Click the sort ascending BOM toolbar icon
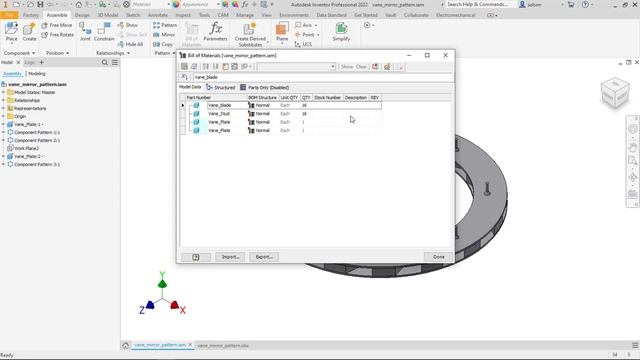 click(x=206, y=67)
